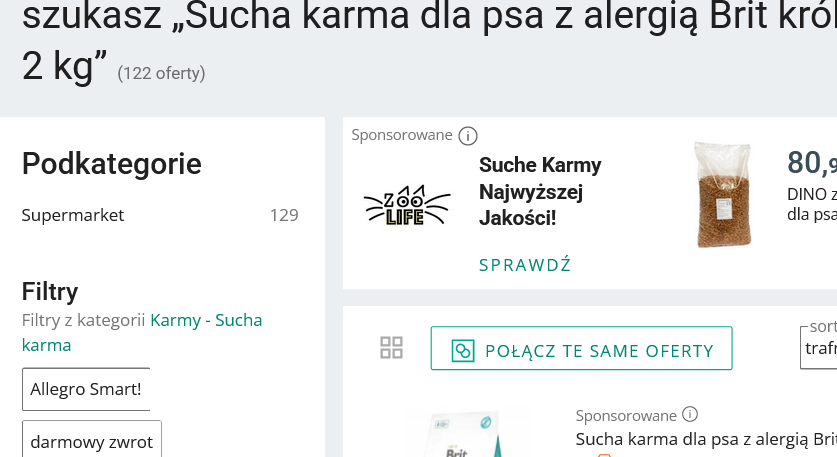Open the DINO dog food bag image

(722, 195)
